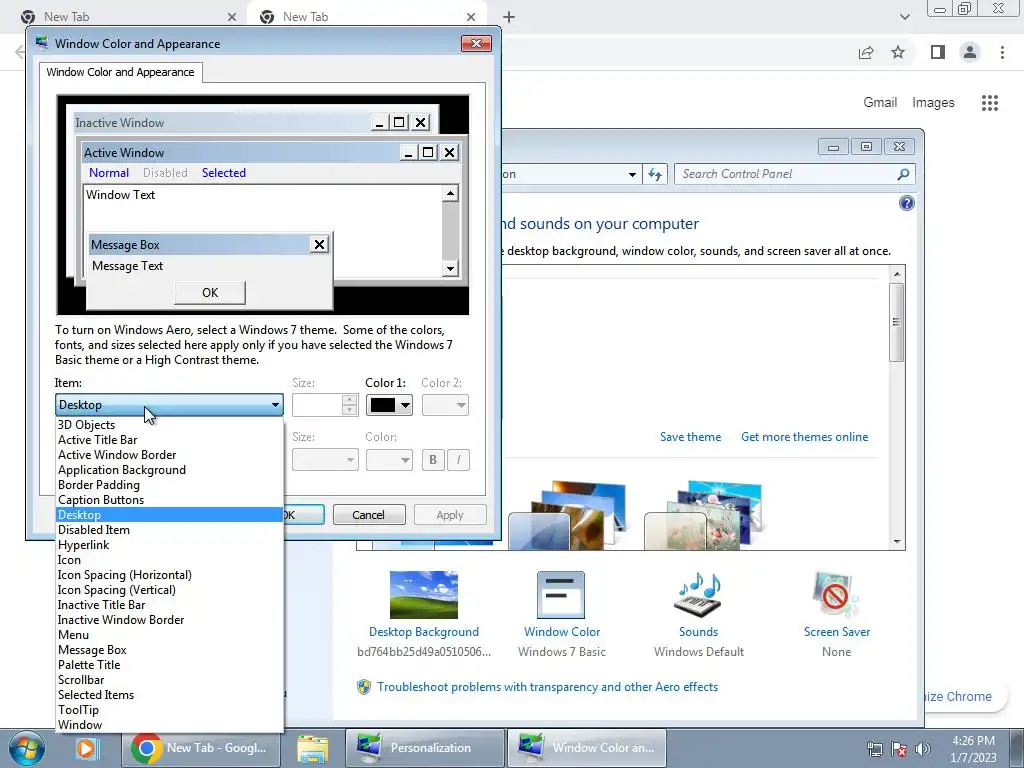The height and width of the screenshot is (768, 1024).
Task: Select Scrollbar from the item list
Action: pyautogui.click(x=170, y=680)
